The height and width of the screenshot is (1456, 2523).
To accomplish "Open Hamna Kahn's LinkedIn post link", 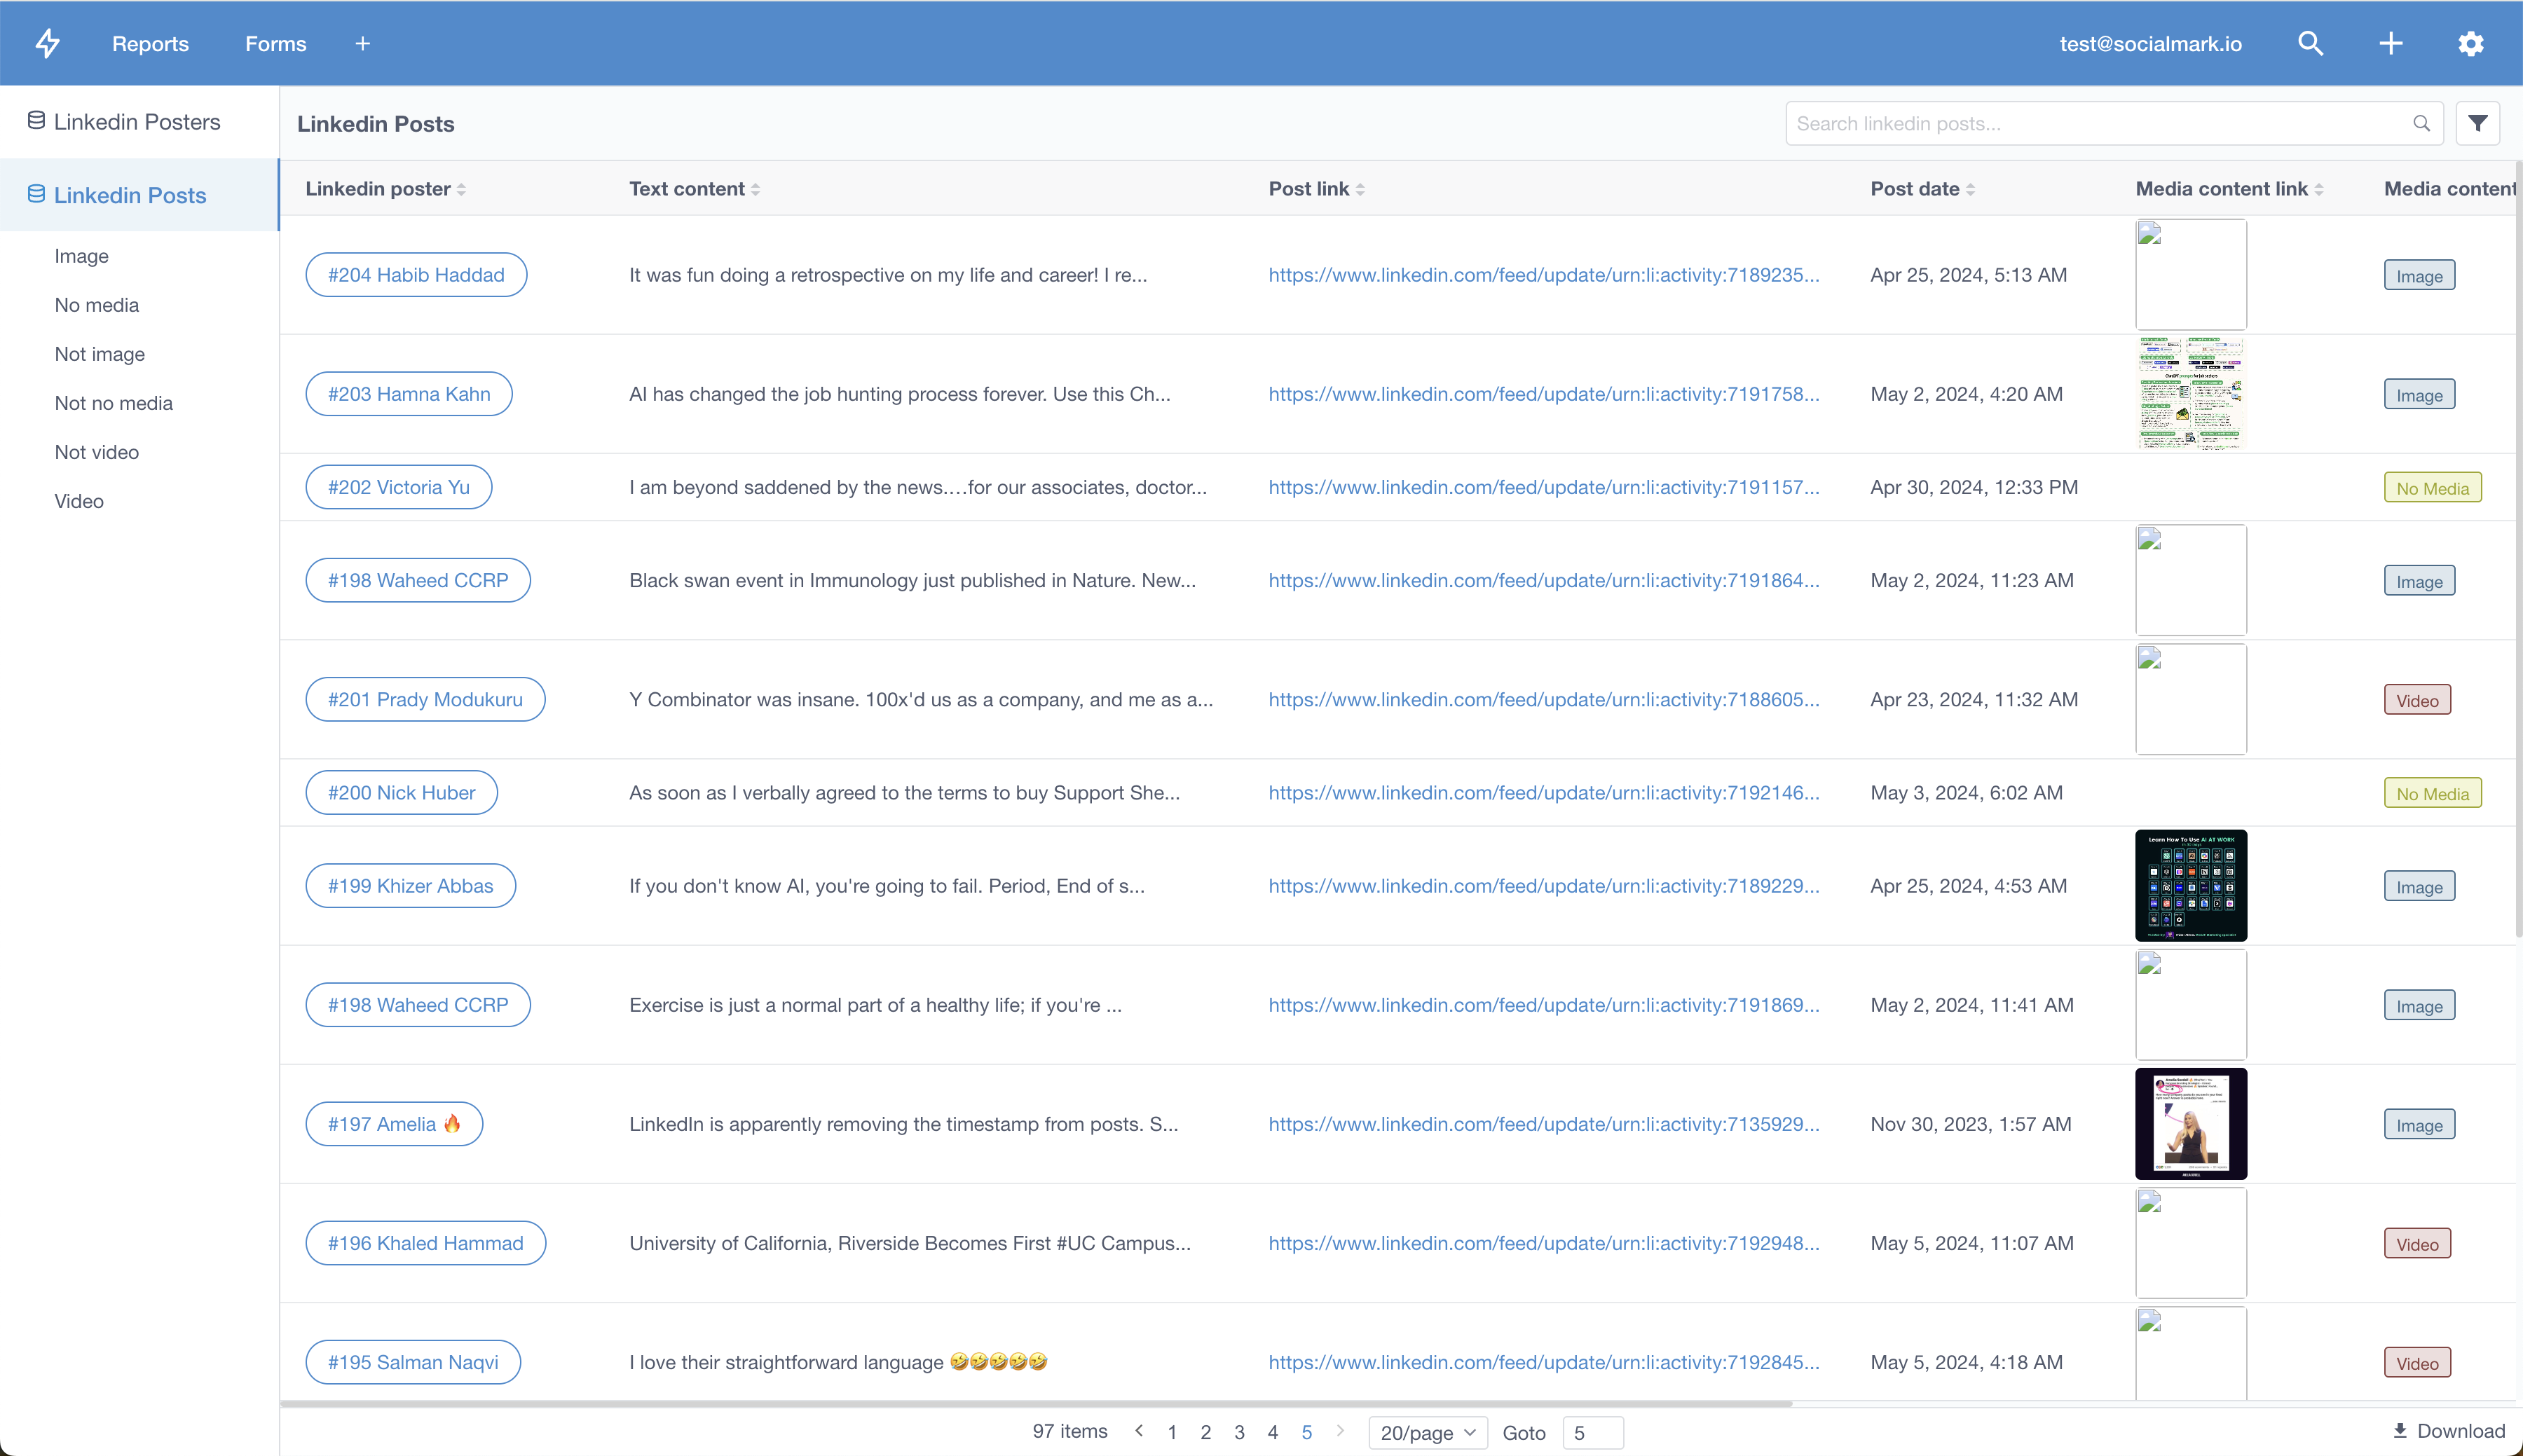I will [x=1543, y=394].
